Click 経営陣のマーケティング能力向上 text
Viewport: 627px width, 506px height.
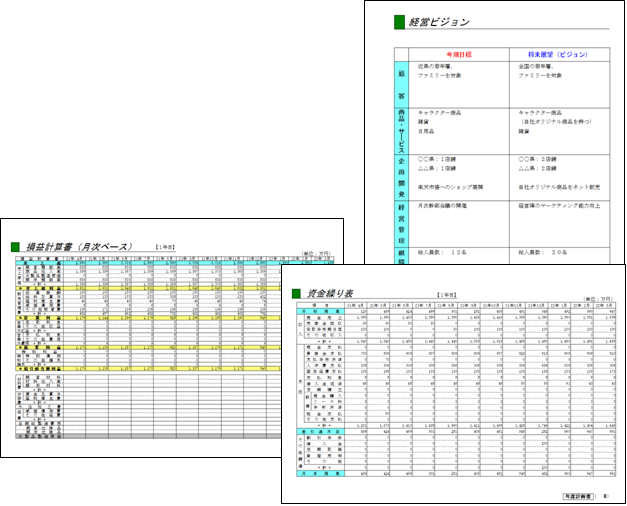559,206
